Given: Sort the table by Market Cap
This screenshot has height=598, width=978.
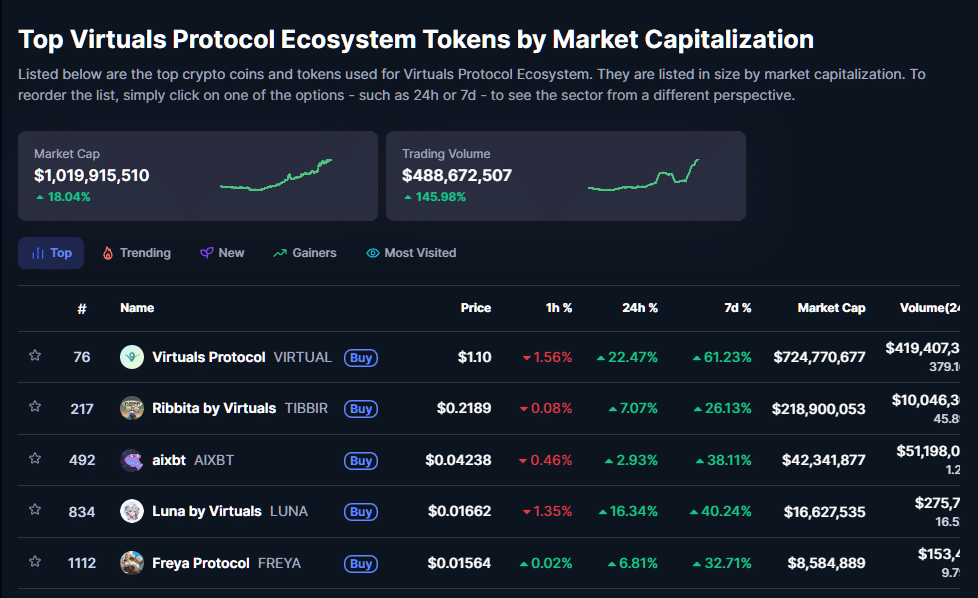Looking at the screenshot, I should (x=832, y=308).
